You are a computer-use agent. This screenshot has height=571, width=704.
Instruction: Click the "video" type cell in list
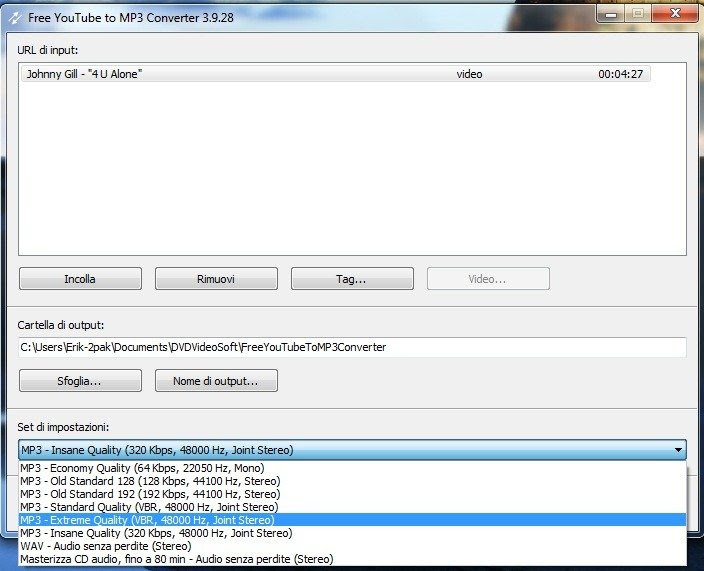click(469, 74)
